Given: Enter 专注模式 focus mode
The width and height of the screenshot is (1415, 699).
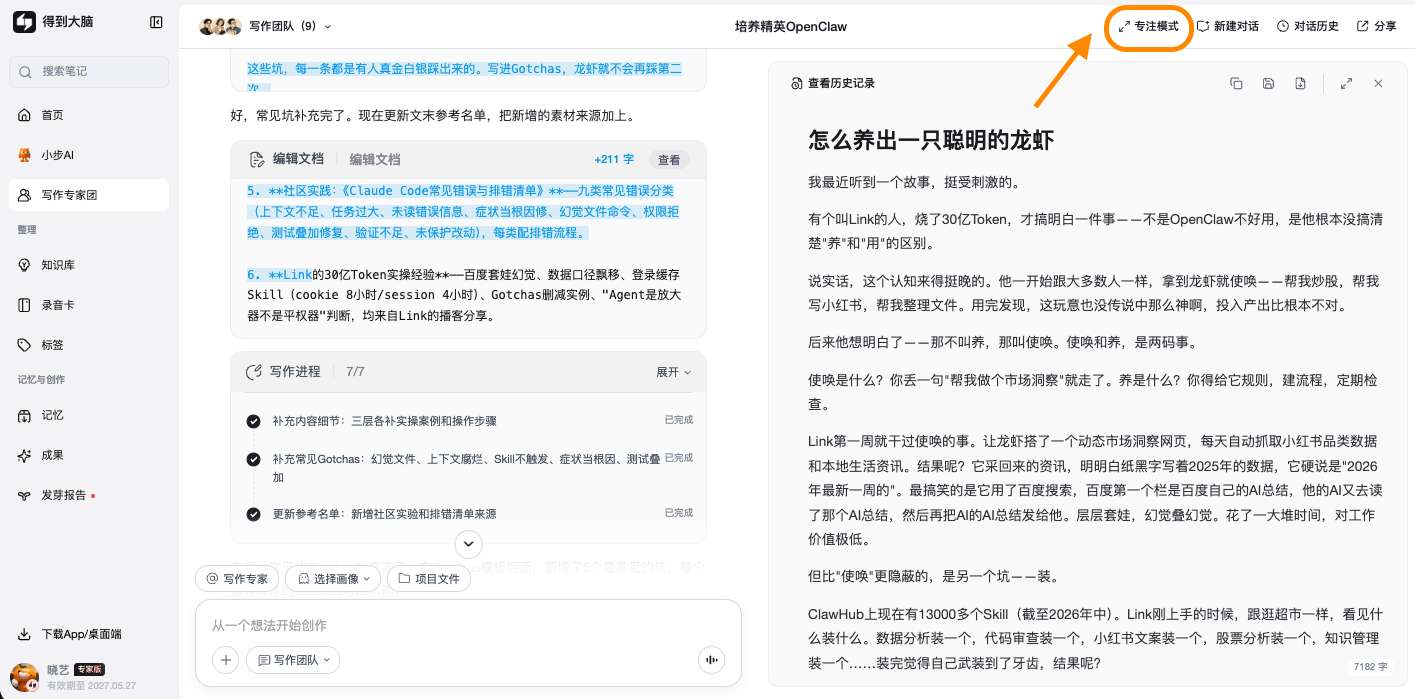Looking at the screenshot, I should pos(1148,26).
